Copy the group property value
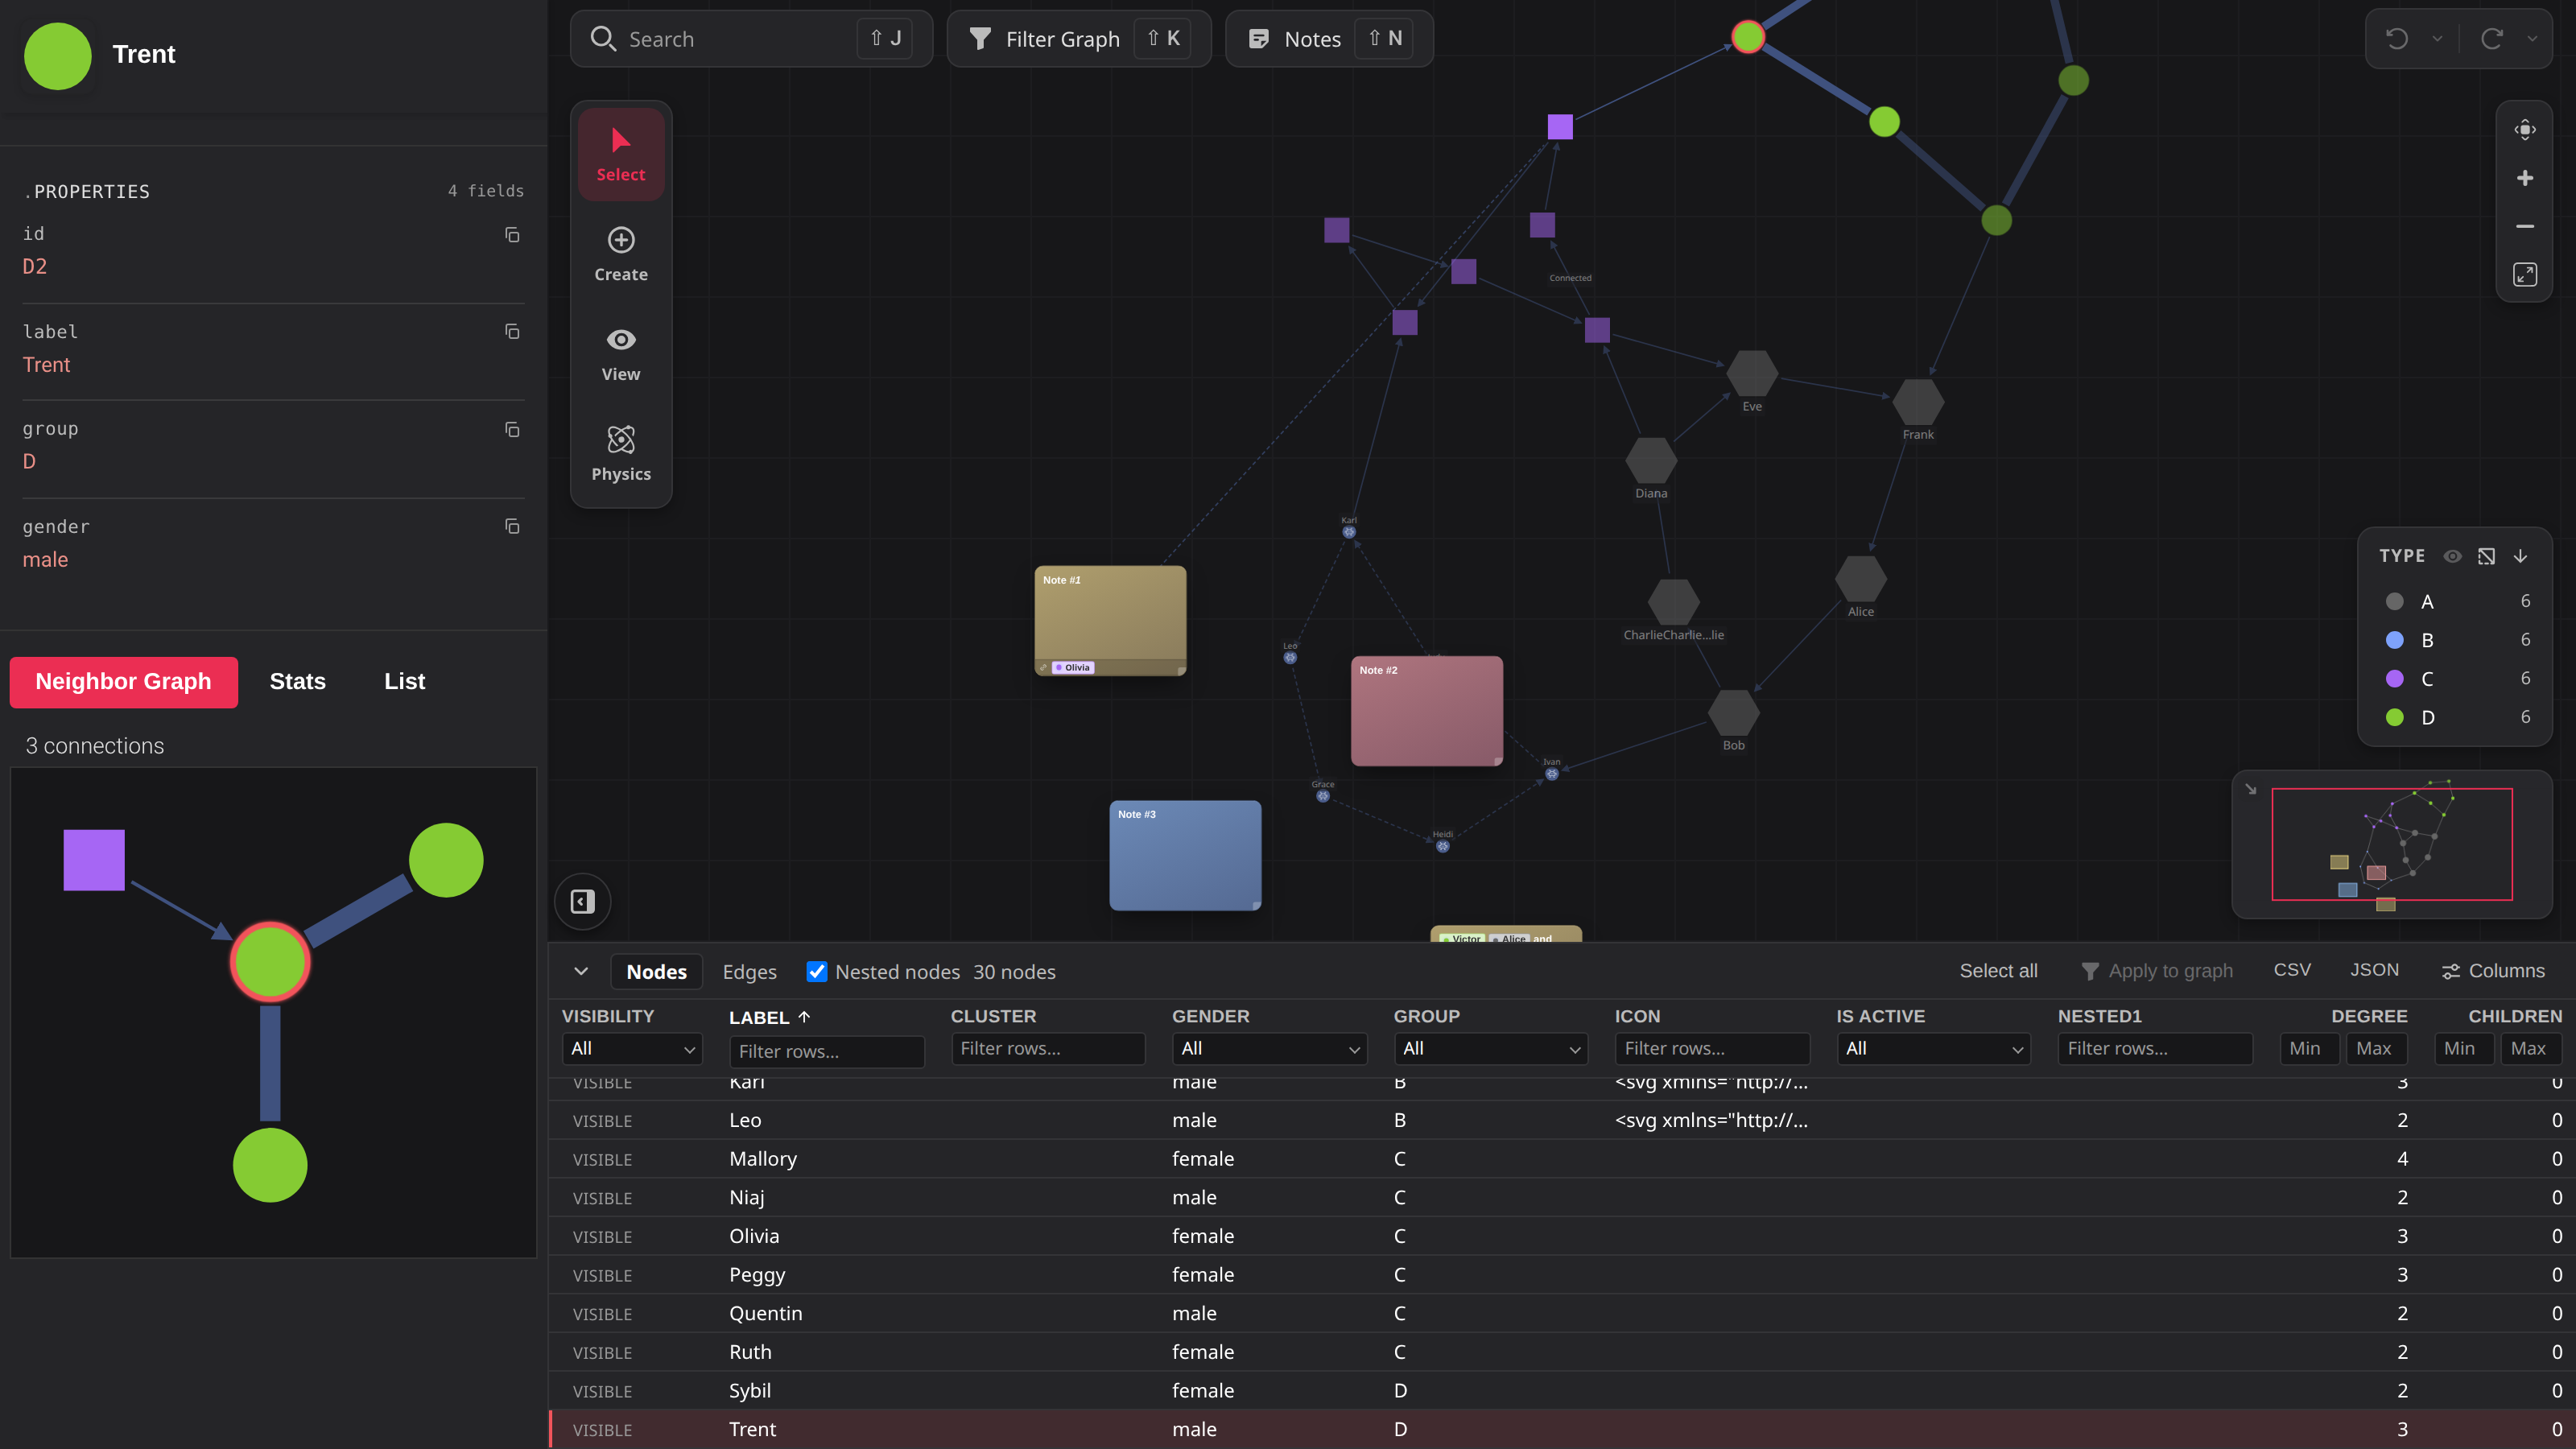Screen dimensions: 2576x1449 click(x=512, y=430)
